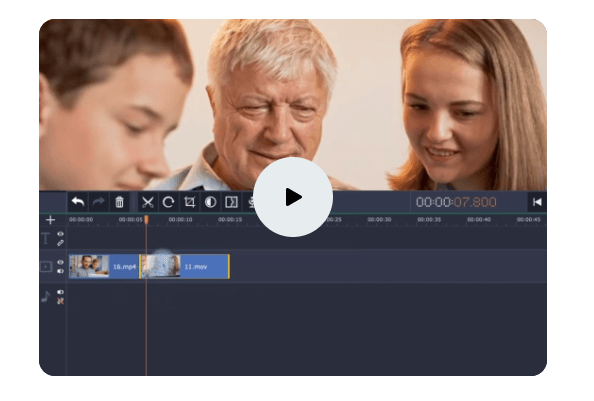Select the 11.mov clip on the timeline
594x401 pixels.
point(186,267)
